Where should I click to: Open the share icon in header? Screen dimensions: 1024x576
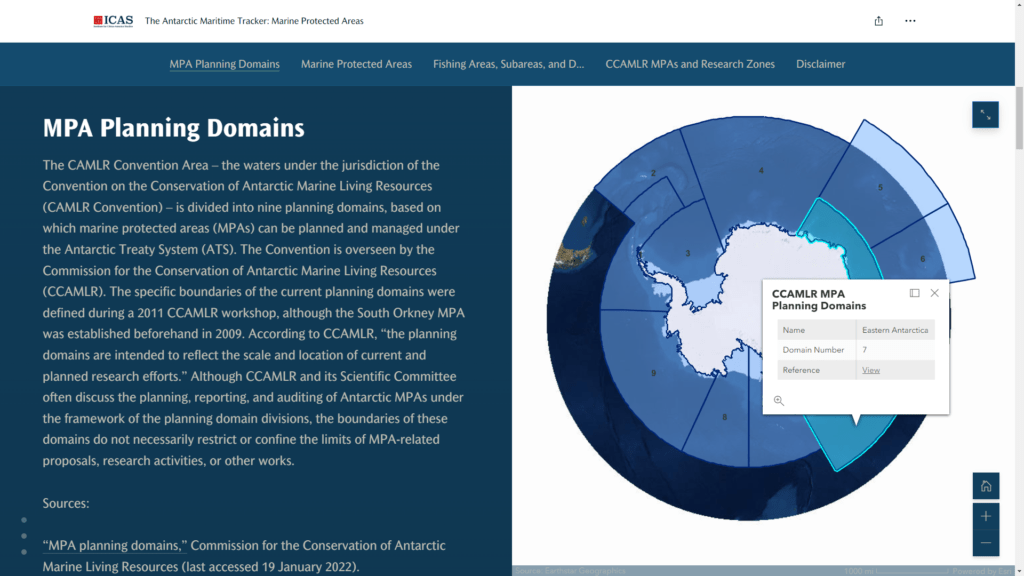(x=878, y=21)
